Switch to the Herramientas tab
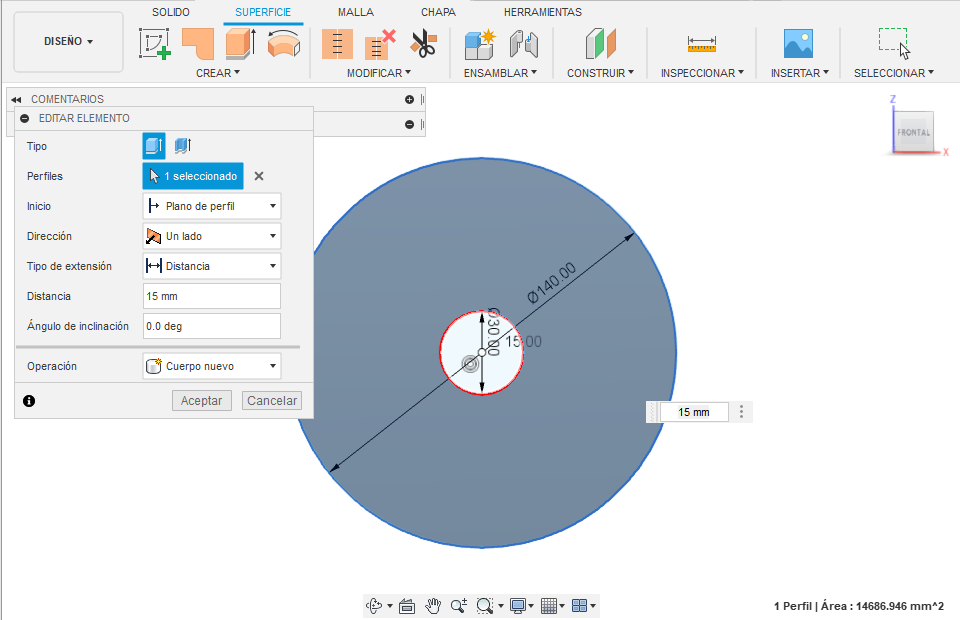The height and width of the screenshot is (620, 960). coord(542,12)
